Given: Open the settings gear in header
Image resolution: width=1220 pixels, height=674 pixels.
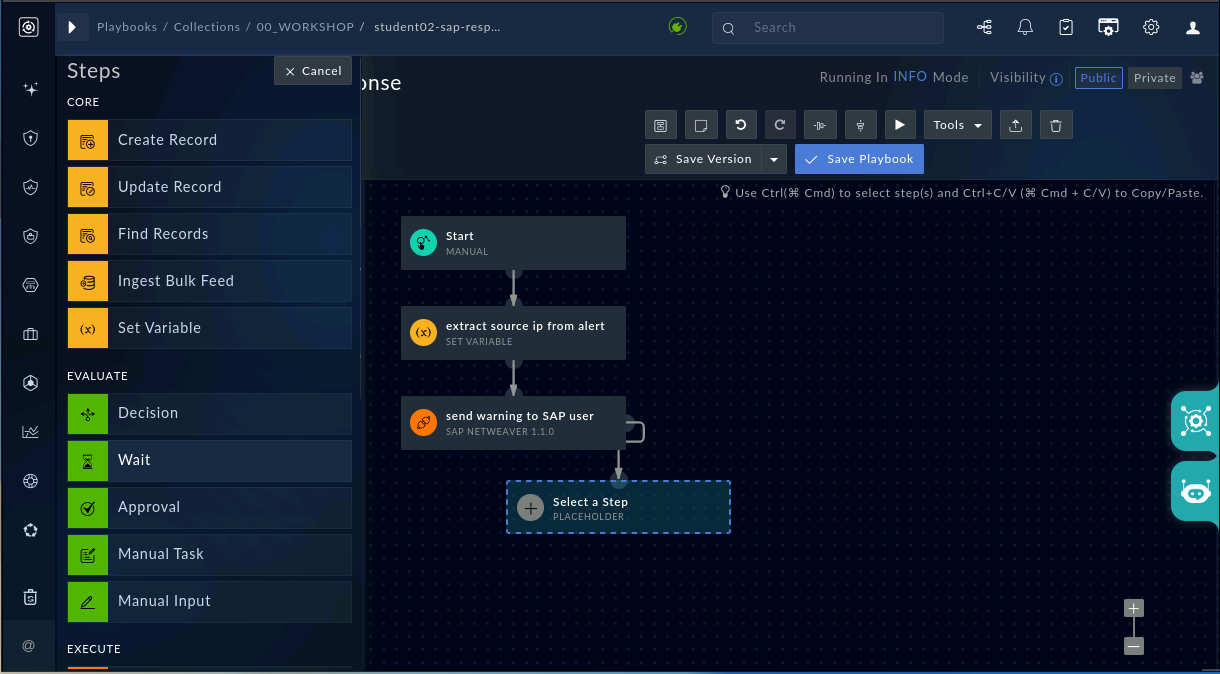Looking at the screenshot, I should point(1151,28).
